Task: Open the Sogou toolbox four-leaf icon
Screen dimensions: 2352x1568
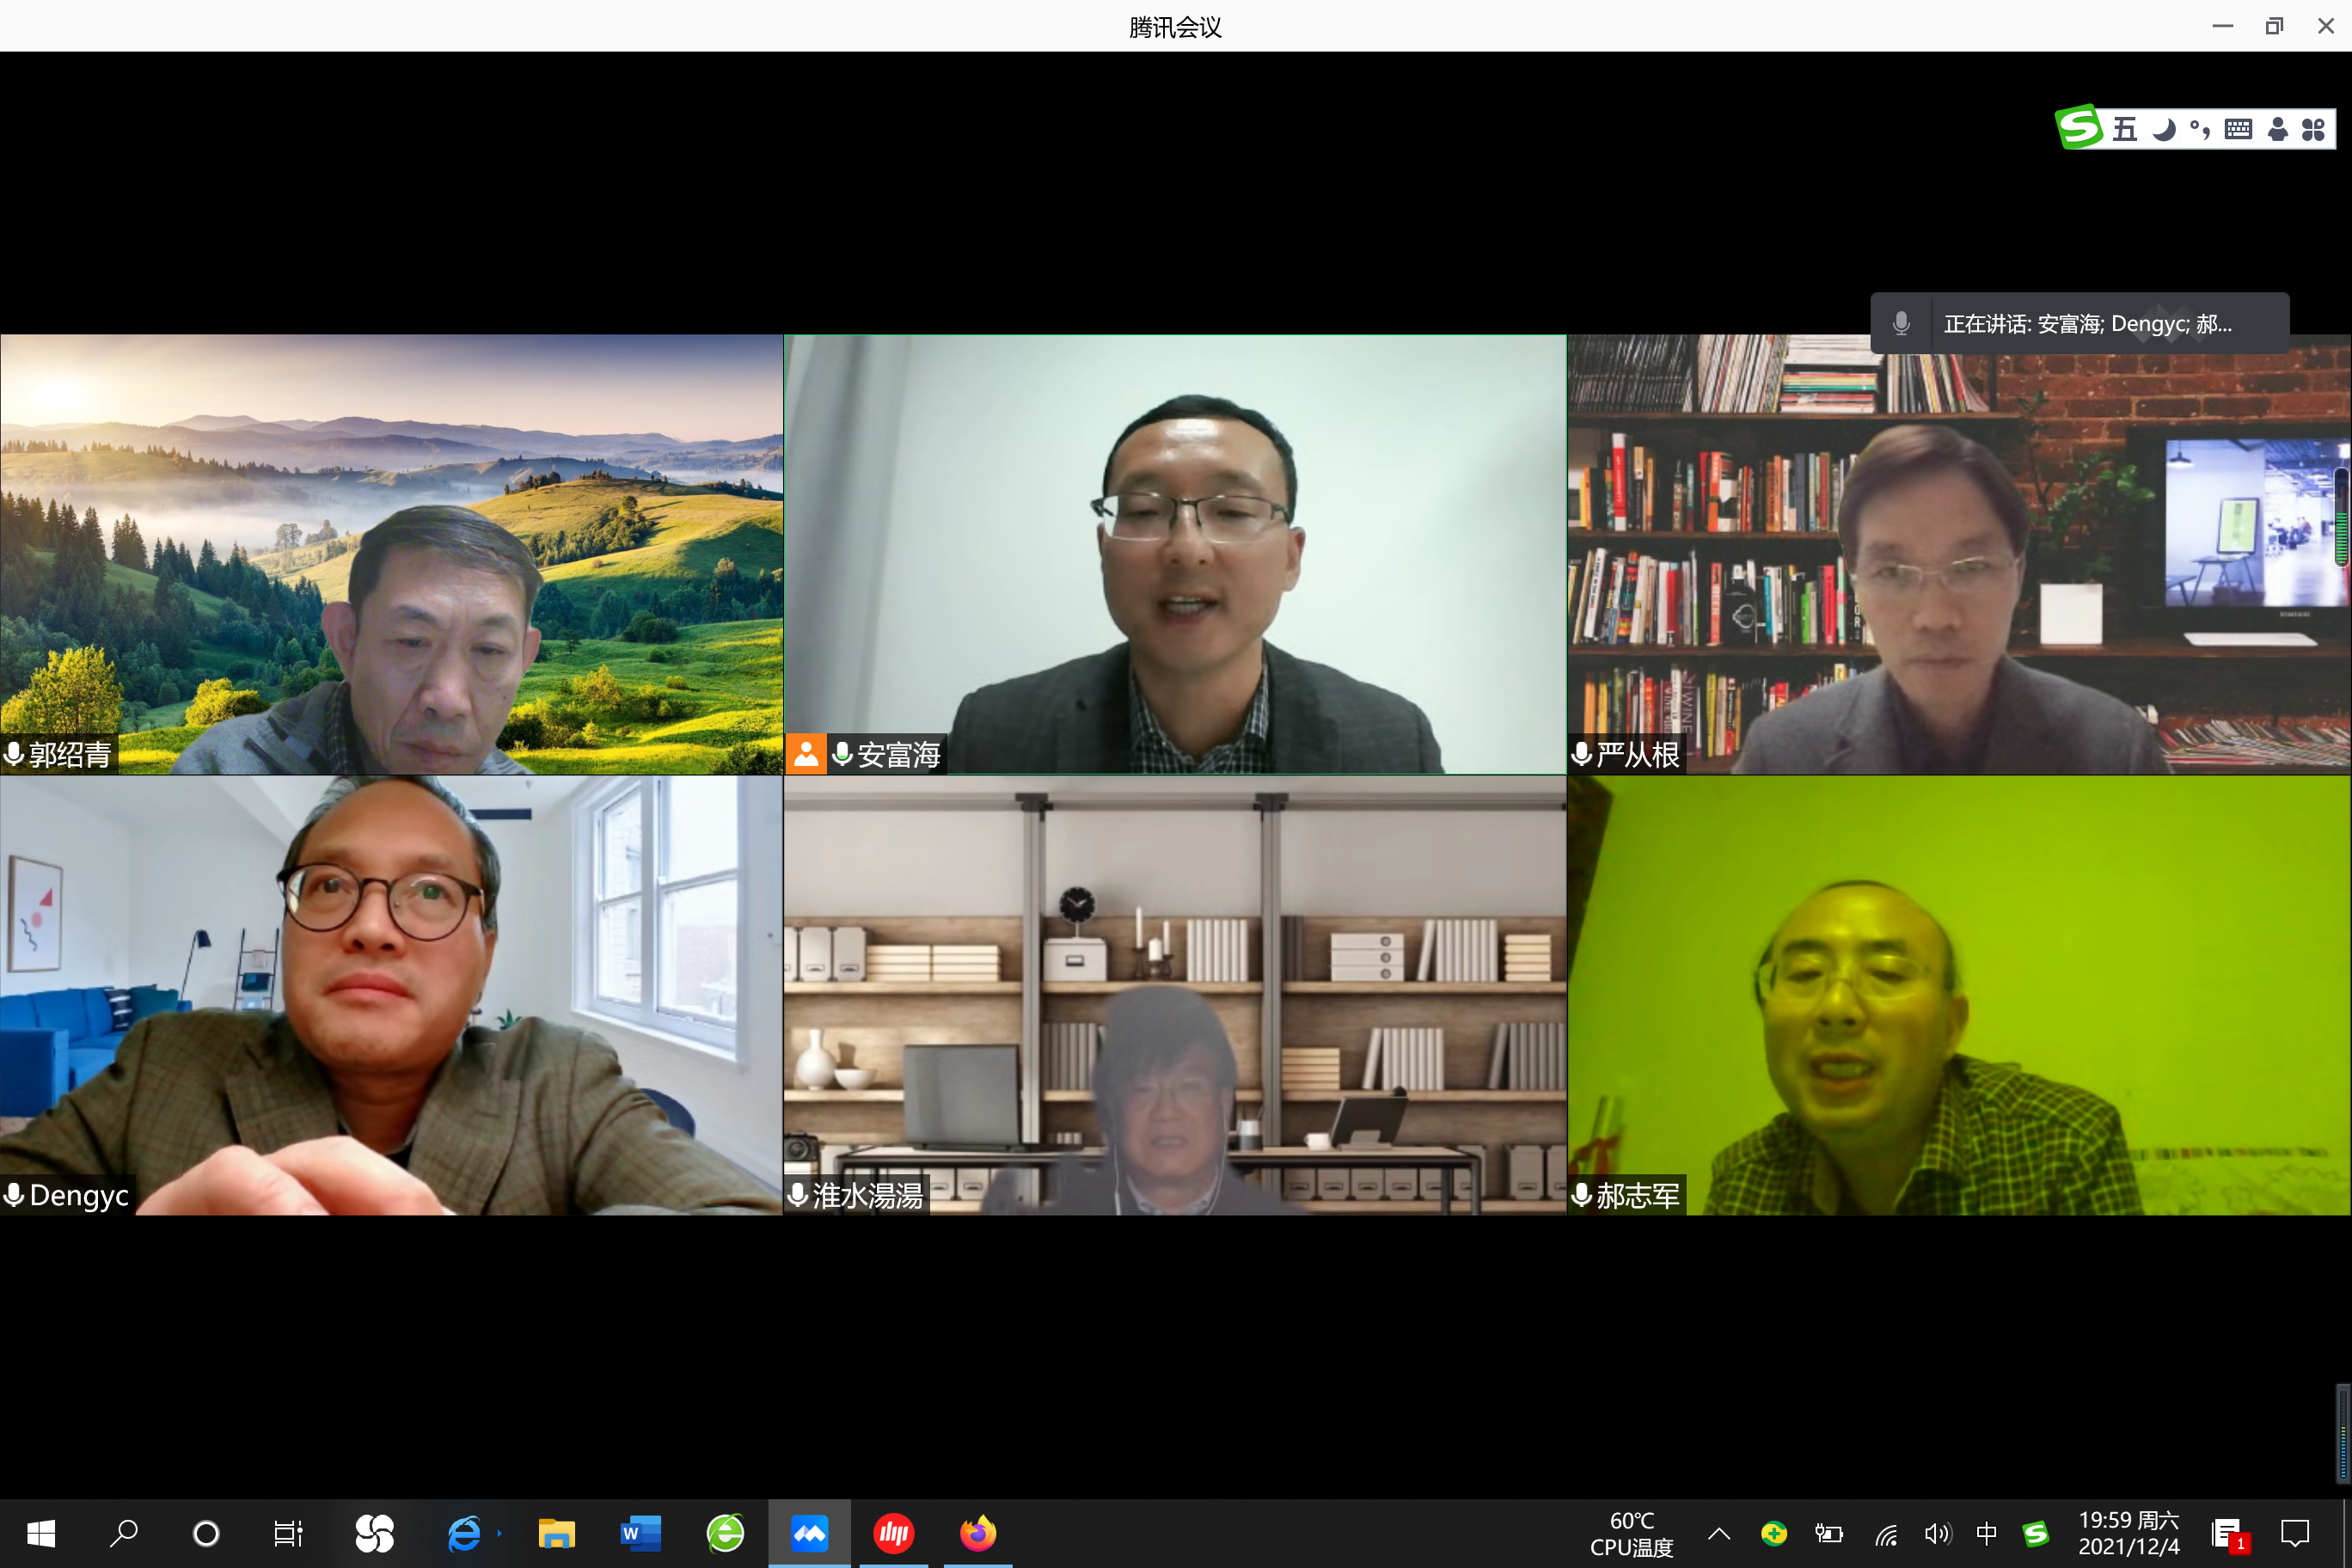Action: 2313,129
